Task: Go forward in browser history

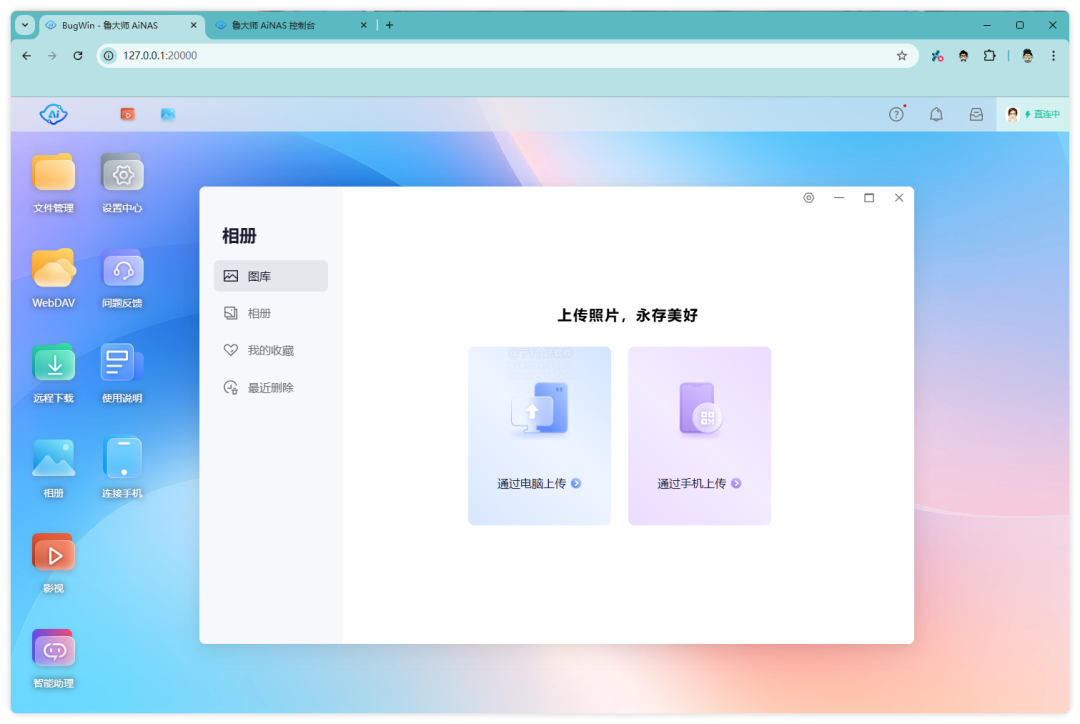Action: point(52,56)
